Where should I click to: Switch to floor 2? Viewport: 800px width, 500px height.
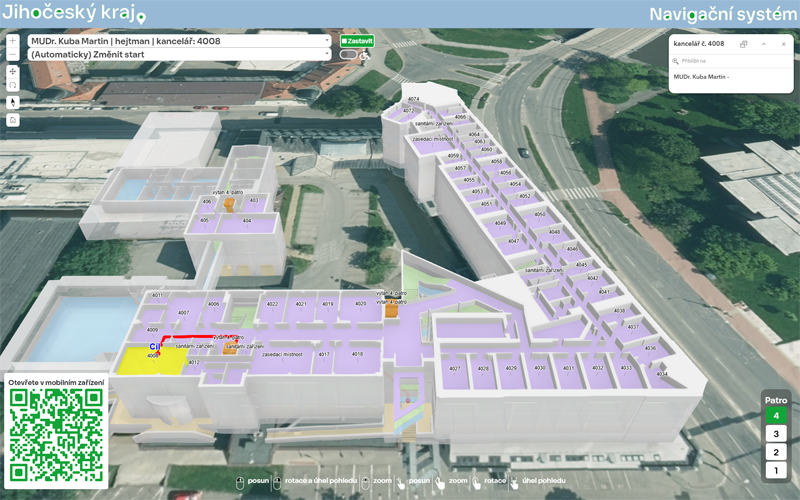click(x=775, y=452)
